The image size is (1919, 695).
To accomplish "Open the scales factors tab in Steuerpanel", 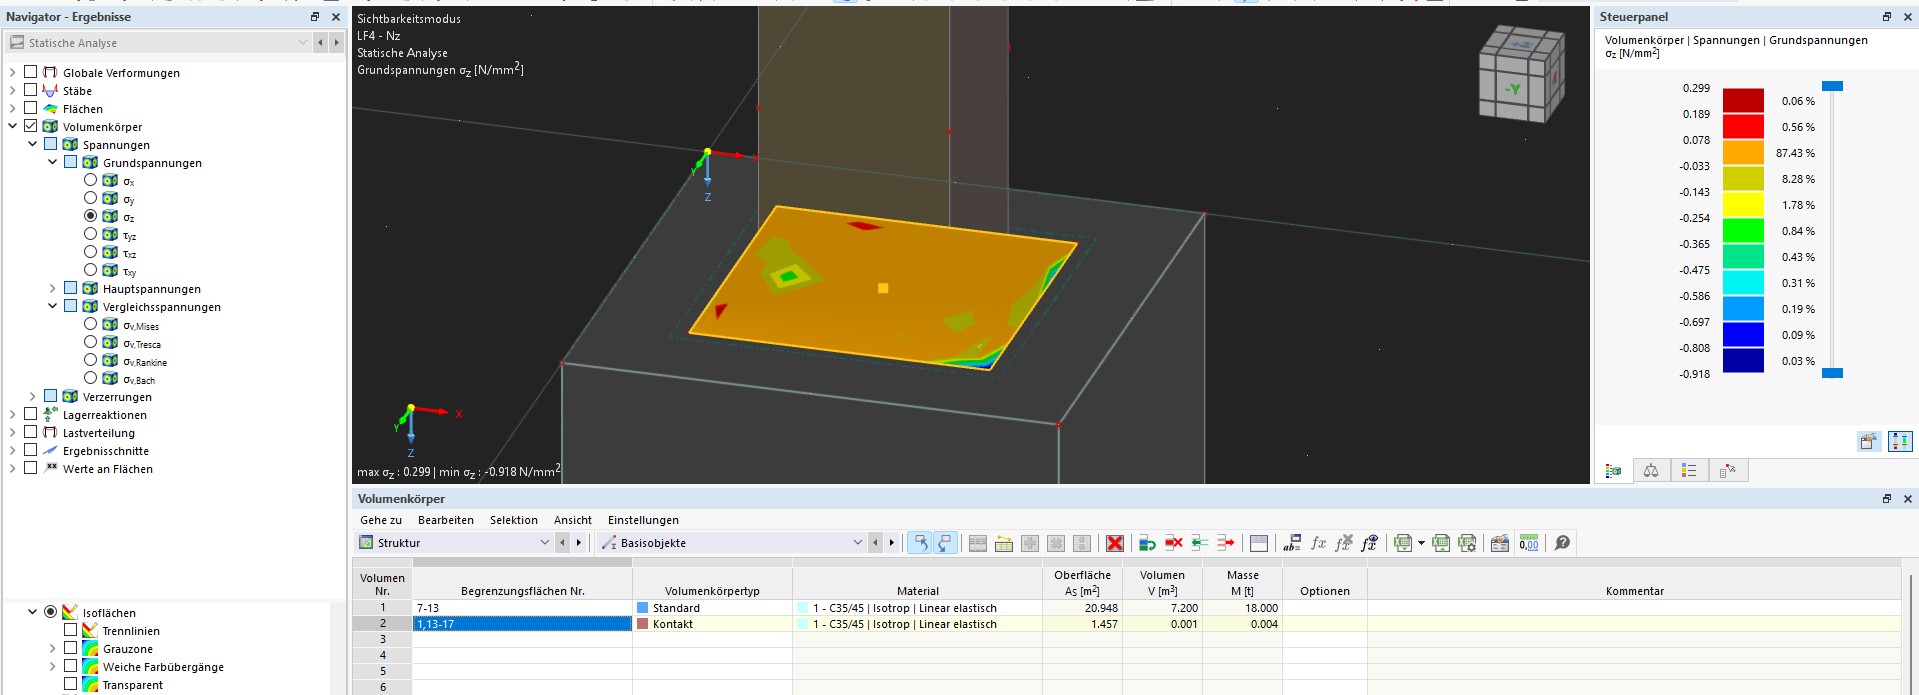I will (x=1651, y=471).
